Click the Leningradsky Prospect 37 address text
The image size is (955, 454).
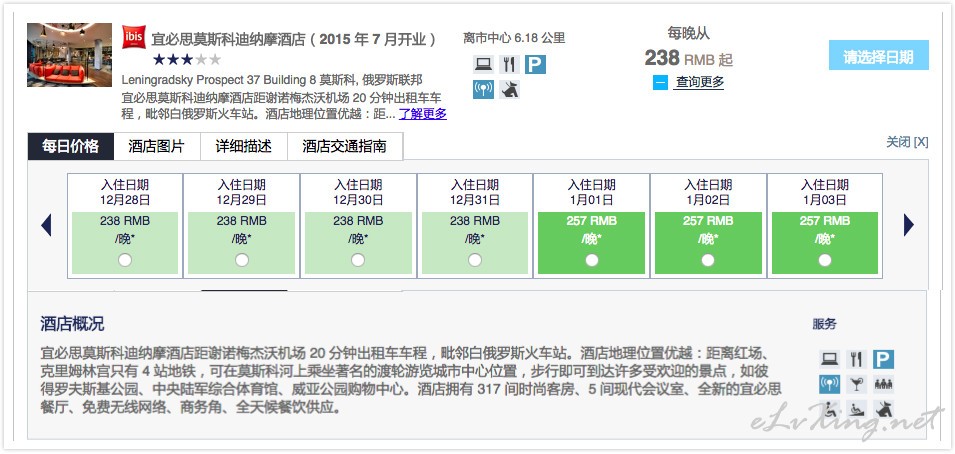pos(272,80)
